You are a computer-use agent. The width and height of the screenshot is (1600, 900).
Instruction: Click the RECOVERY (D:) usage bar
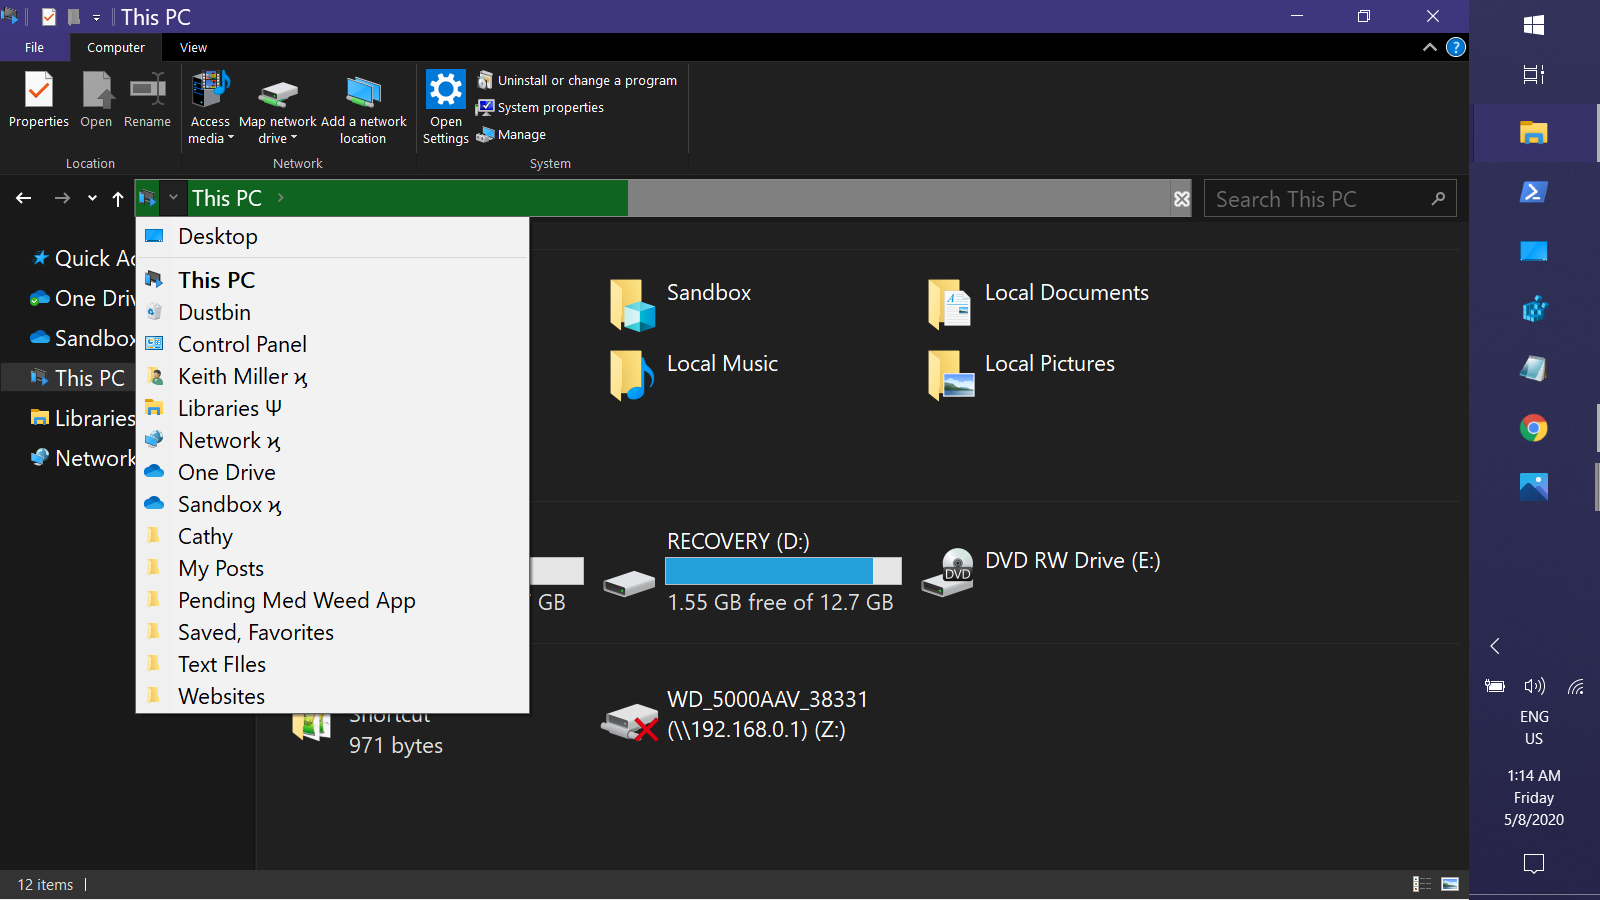(783, 571)
